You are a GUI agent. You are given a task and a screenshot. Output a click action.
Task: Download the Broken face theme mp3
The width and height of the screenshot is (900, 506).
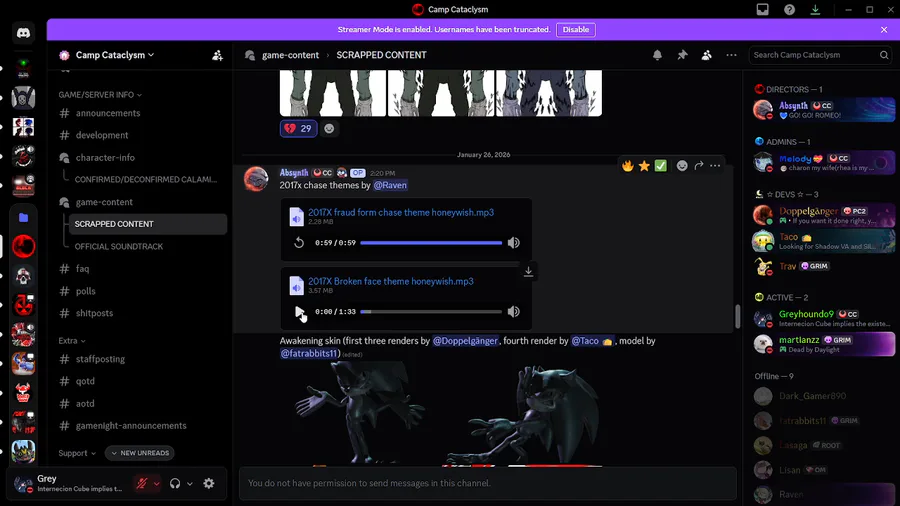[528, 271]
